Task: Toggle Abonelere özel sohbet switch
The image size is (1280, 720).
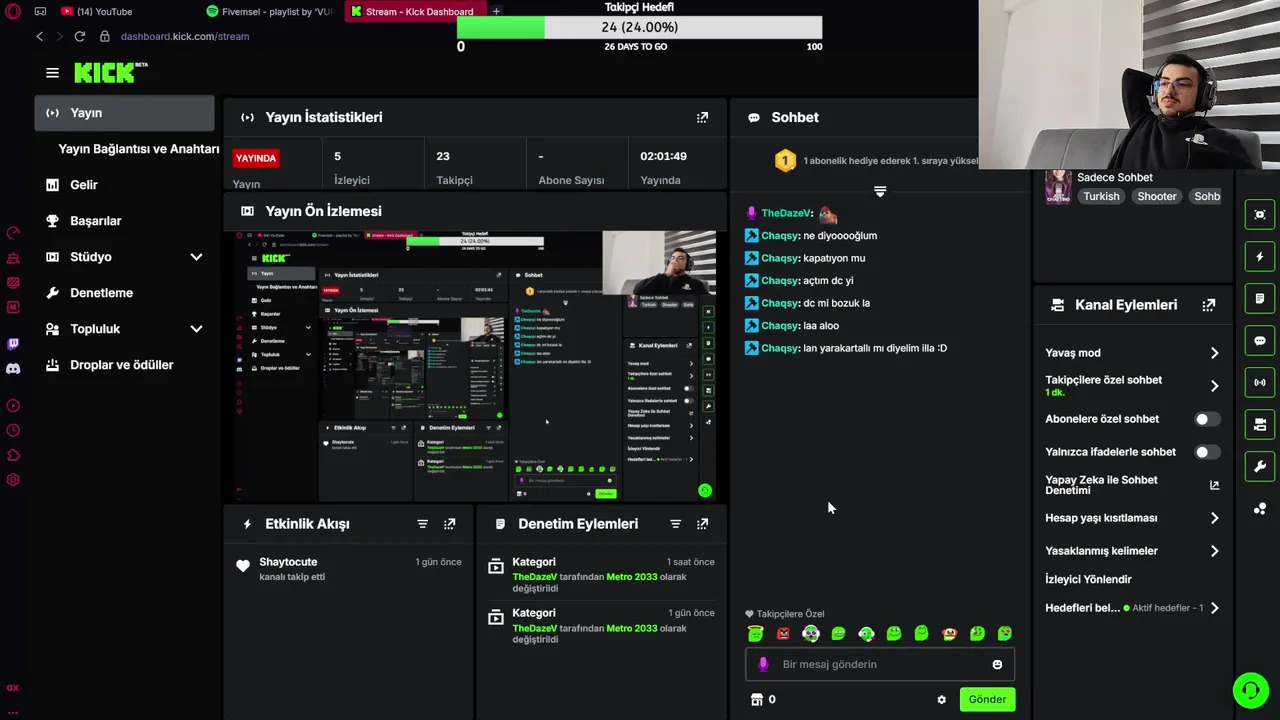Action: (x=1207, y=419)
